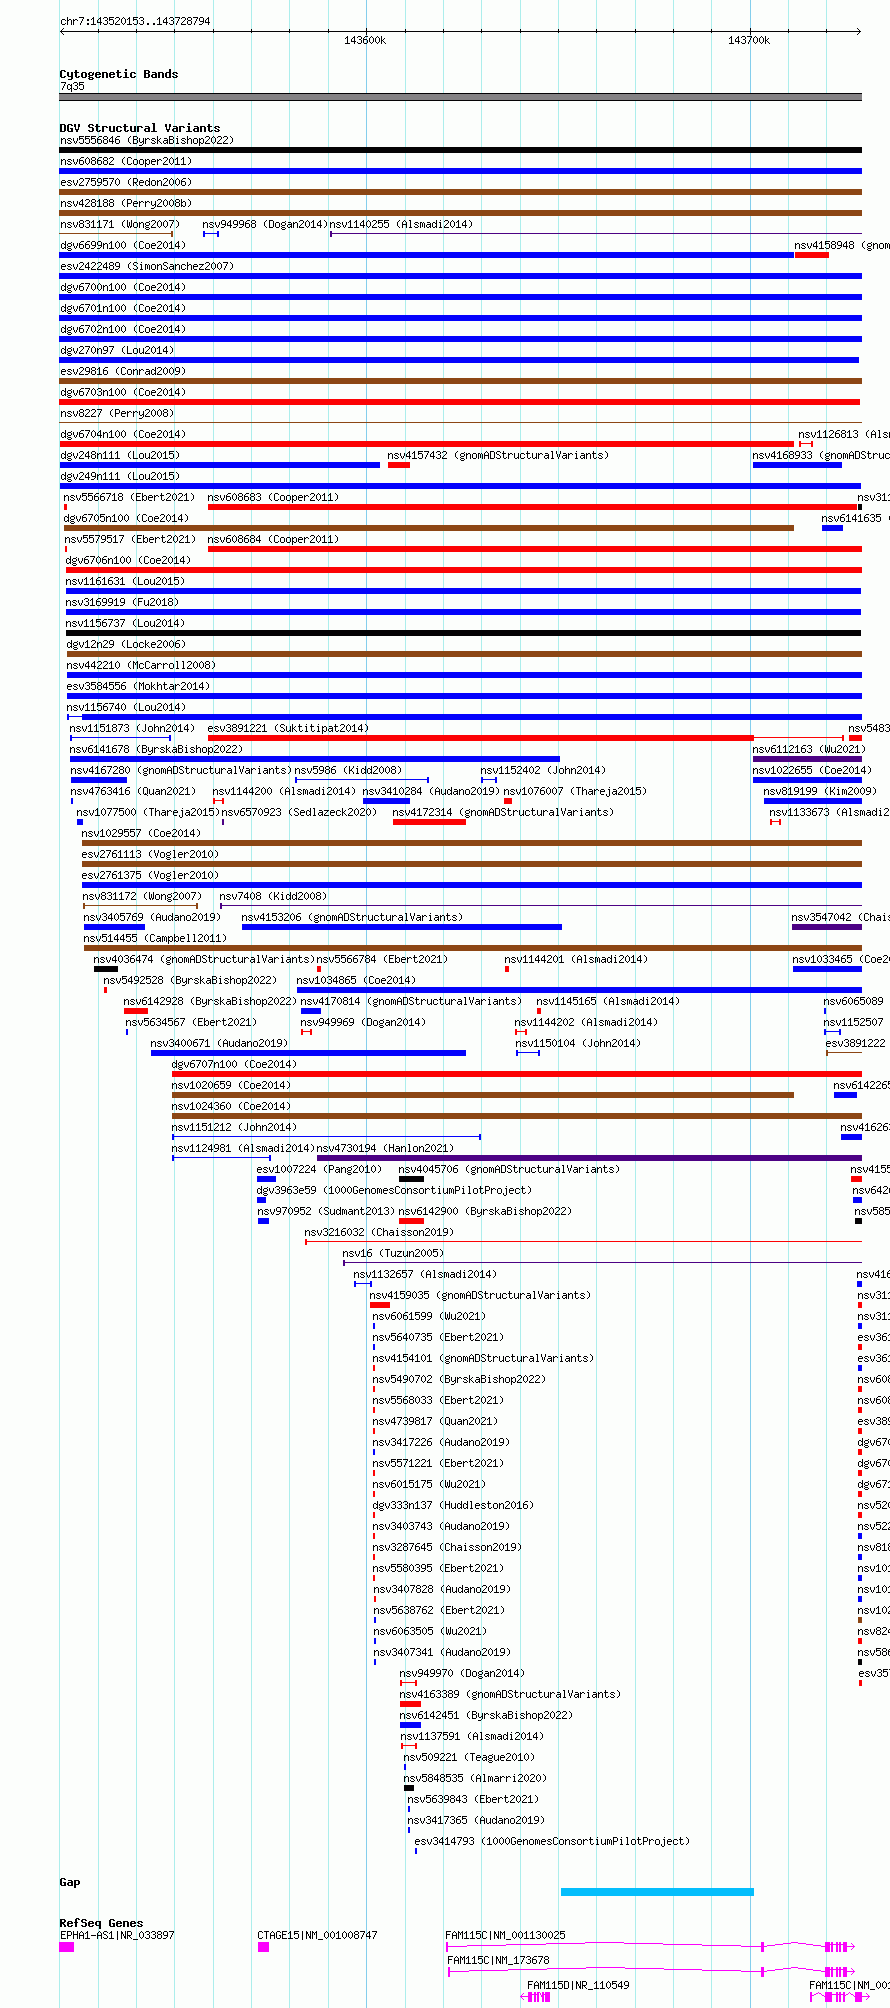The height and width of the screenshot is (2008, 890).
Task: Click the nsv608684 (Cooper2011) label
Action: pos(274,539)
